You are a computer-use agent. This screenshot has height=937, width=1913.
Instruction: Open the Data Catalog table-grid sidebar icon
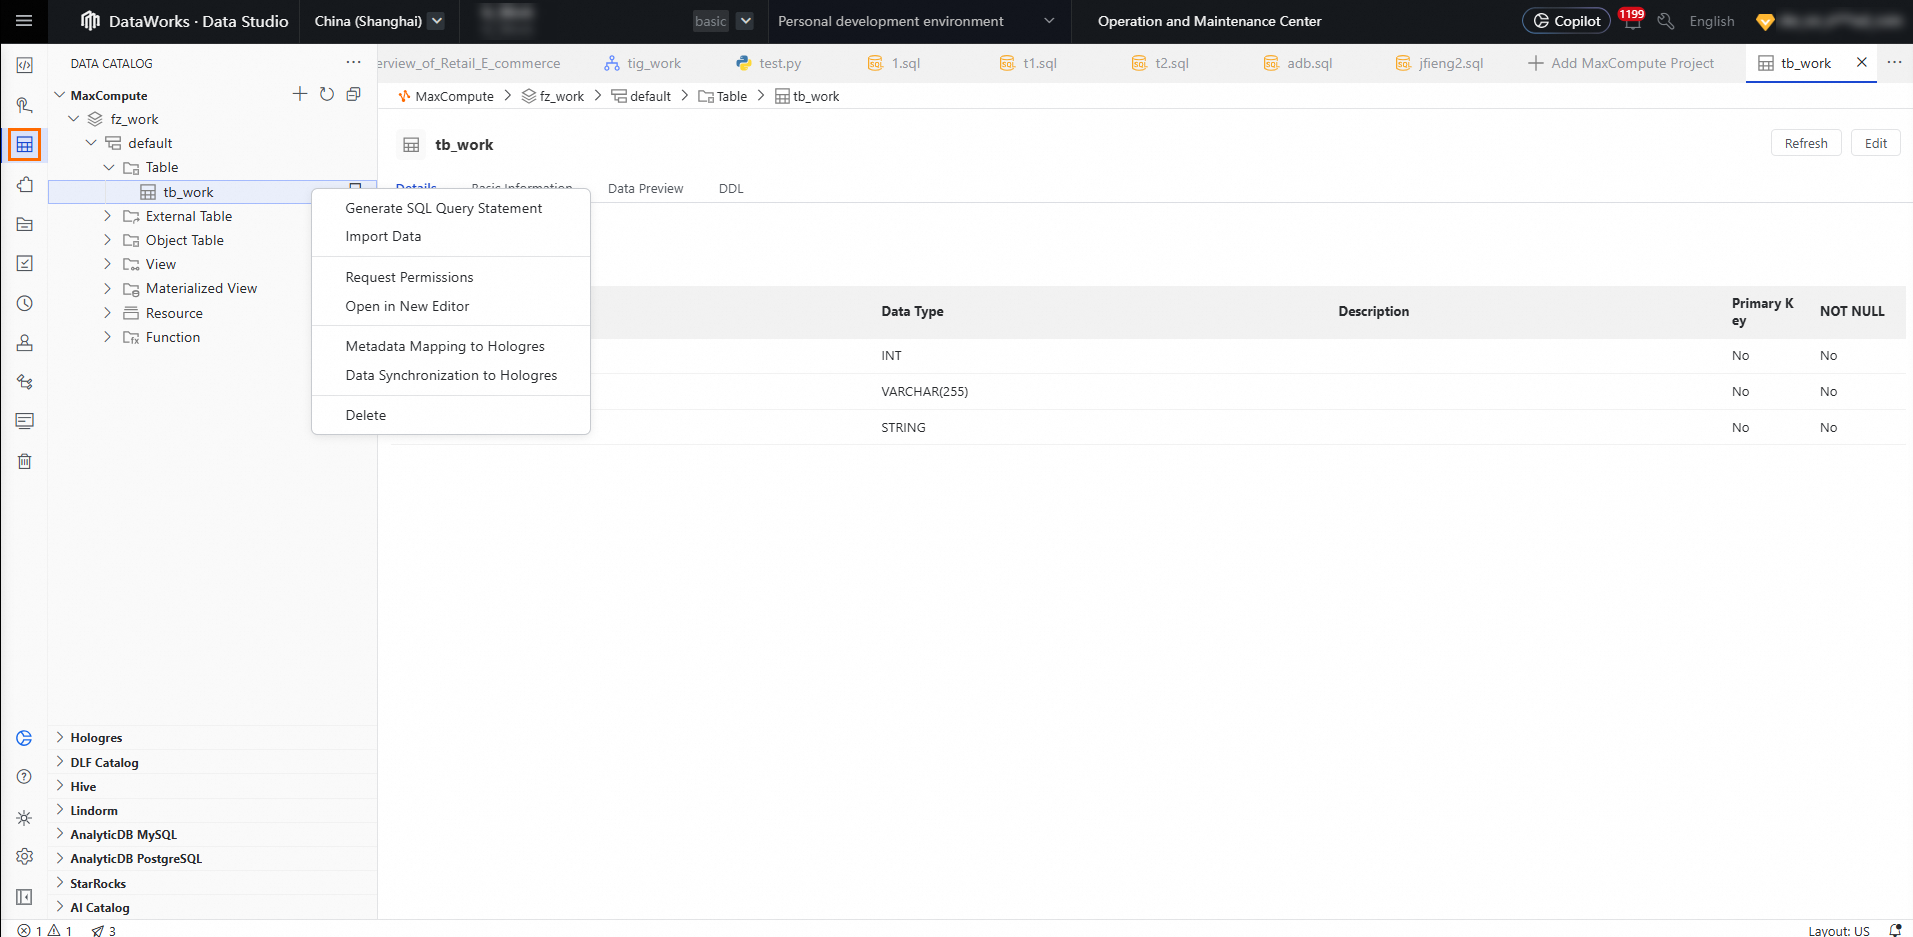(25, 145)
